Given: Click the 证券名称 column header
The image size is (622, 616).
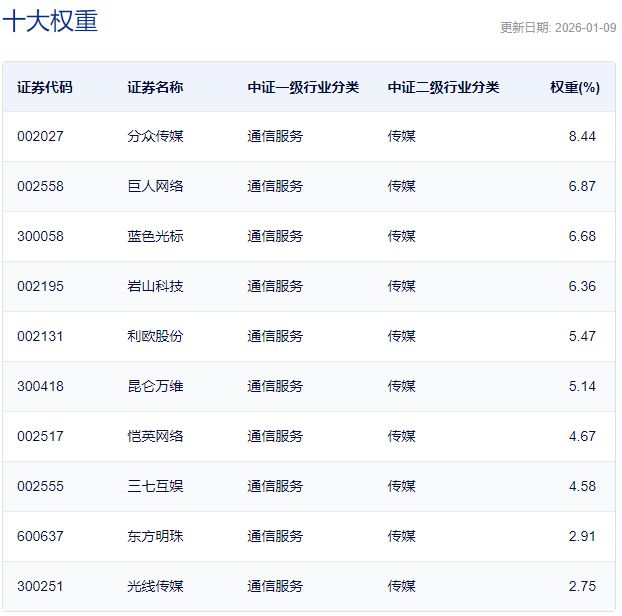Looking at the screenshot, I should [155, 87].
